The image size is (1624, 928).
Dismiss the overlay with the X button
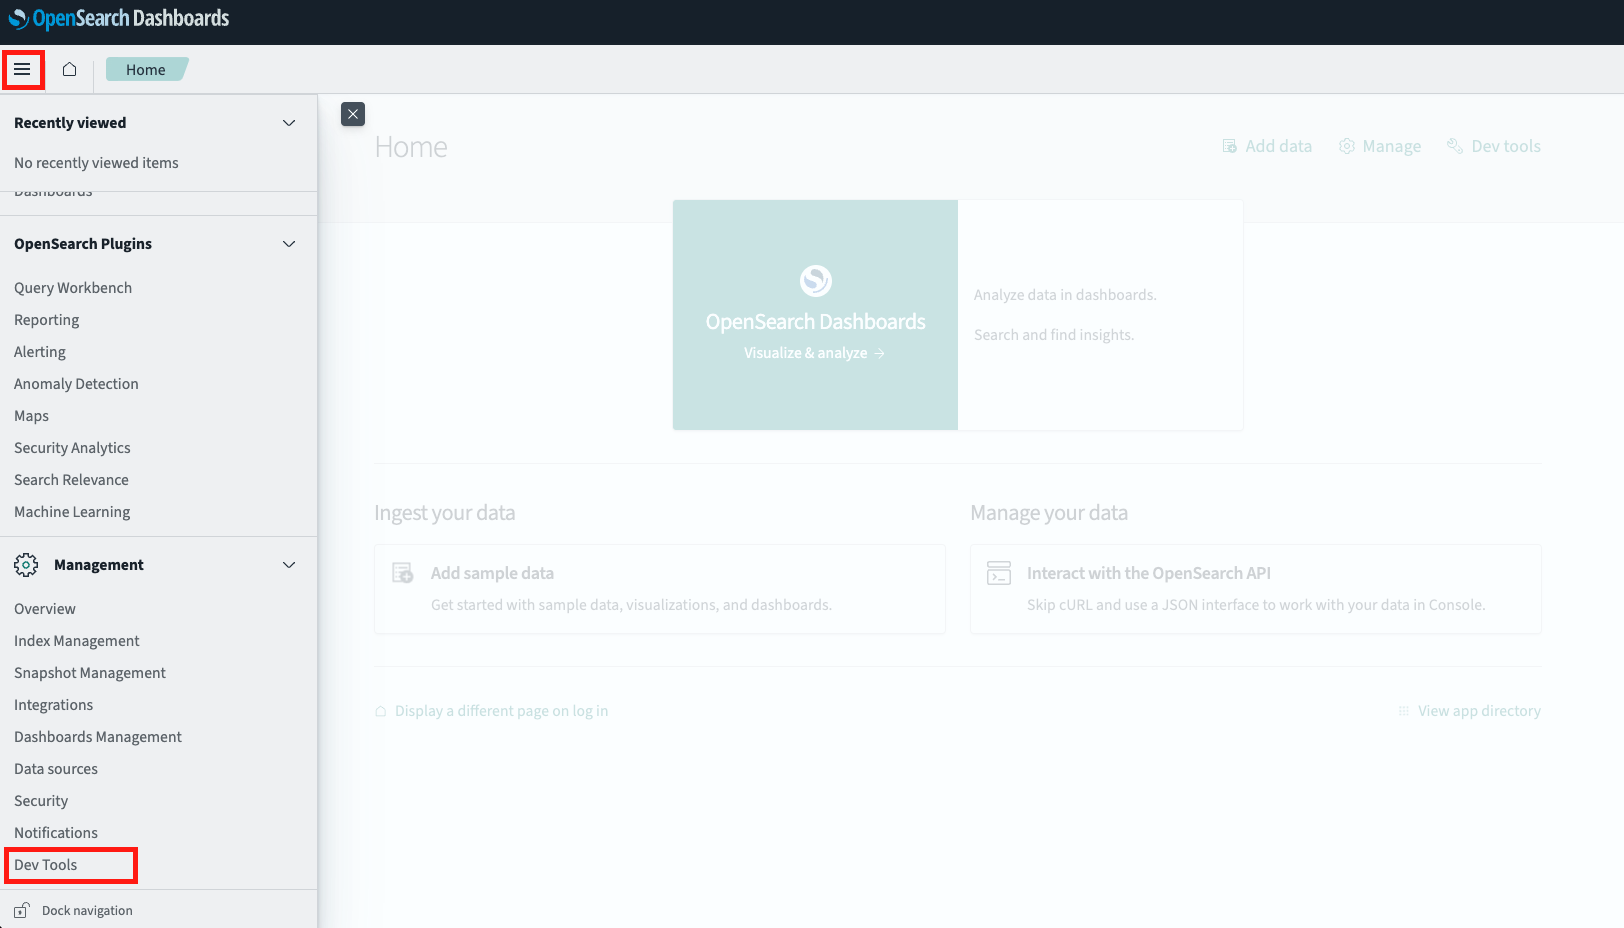(x=353, y=114)
